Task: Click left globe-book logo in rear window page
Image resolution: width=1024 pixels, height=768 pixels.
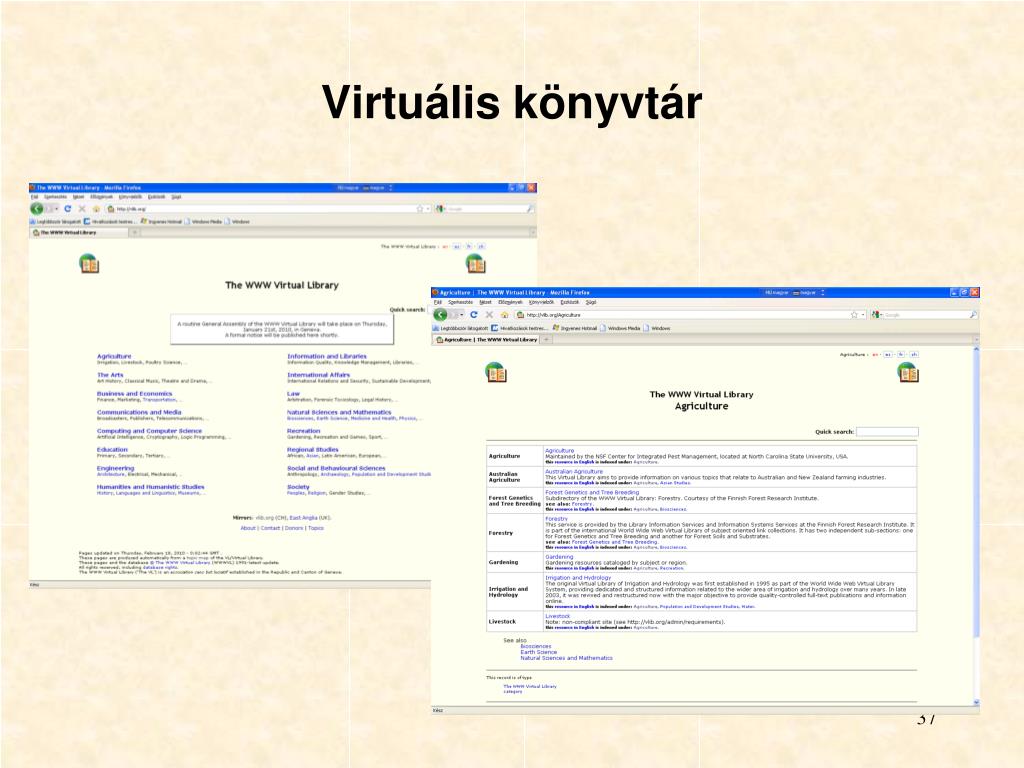Action: tap(89, 264)
